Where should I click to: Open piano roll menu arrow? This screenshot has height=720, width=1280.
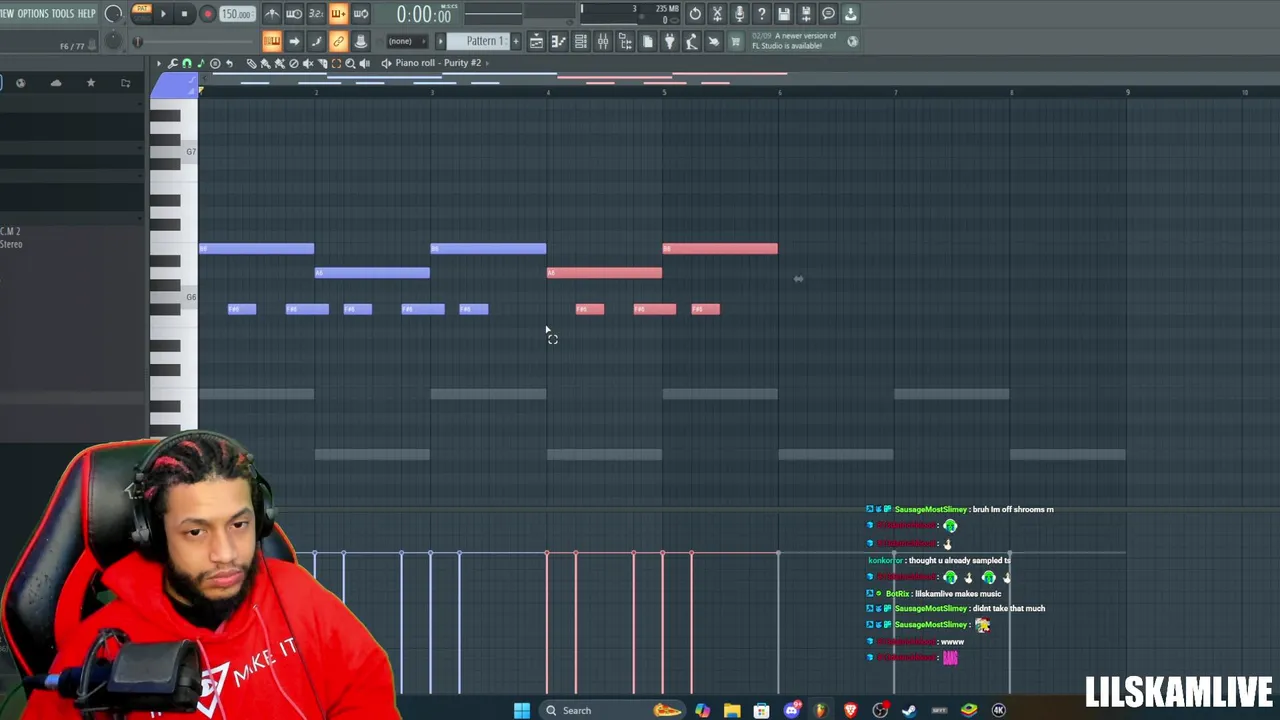[x=158, y=63]
